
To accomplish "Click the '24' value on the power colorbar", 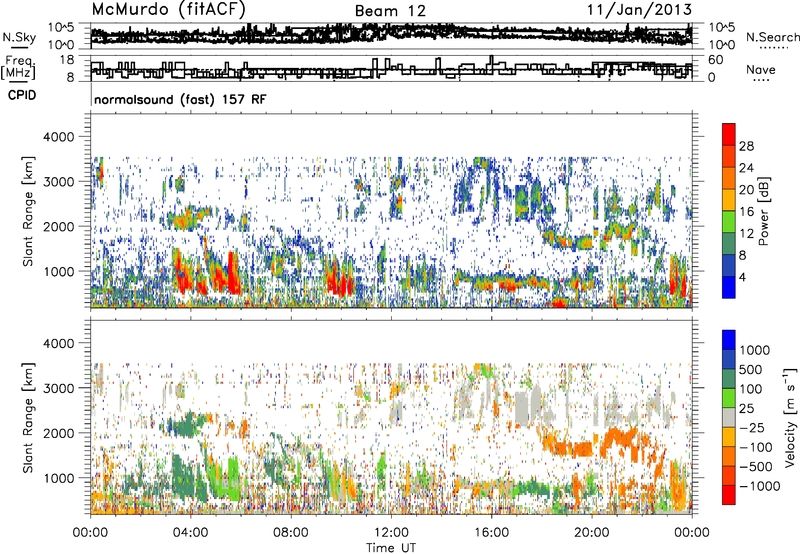I will pos(746,168).
